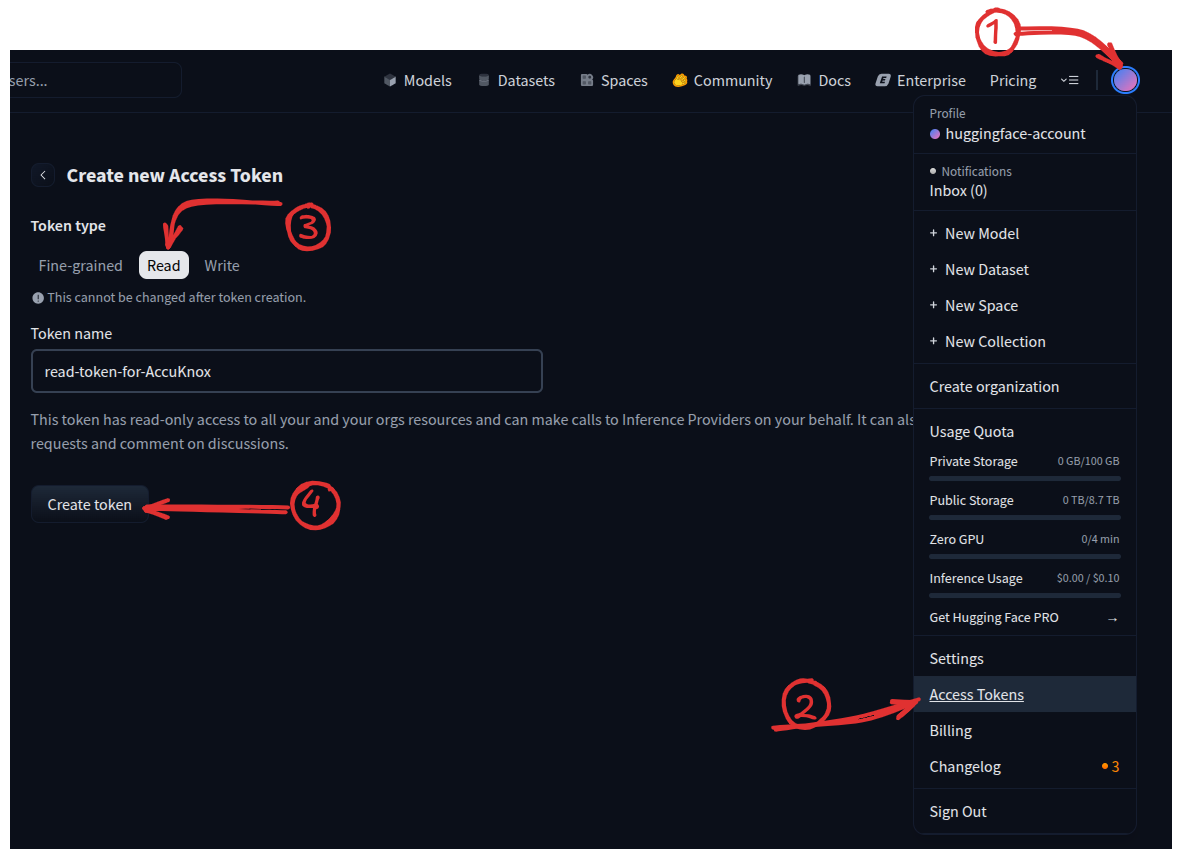Click the Community hugging hands icon
1182x859 pixels.
pyautogui.click(x=680, y=80)
